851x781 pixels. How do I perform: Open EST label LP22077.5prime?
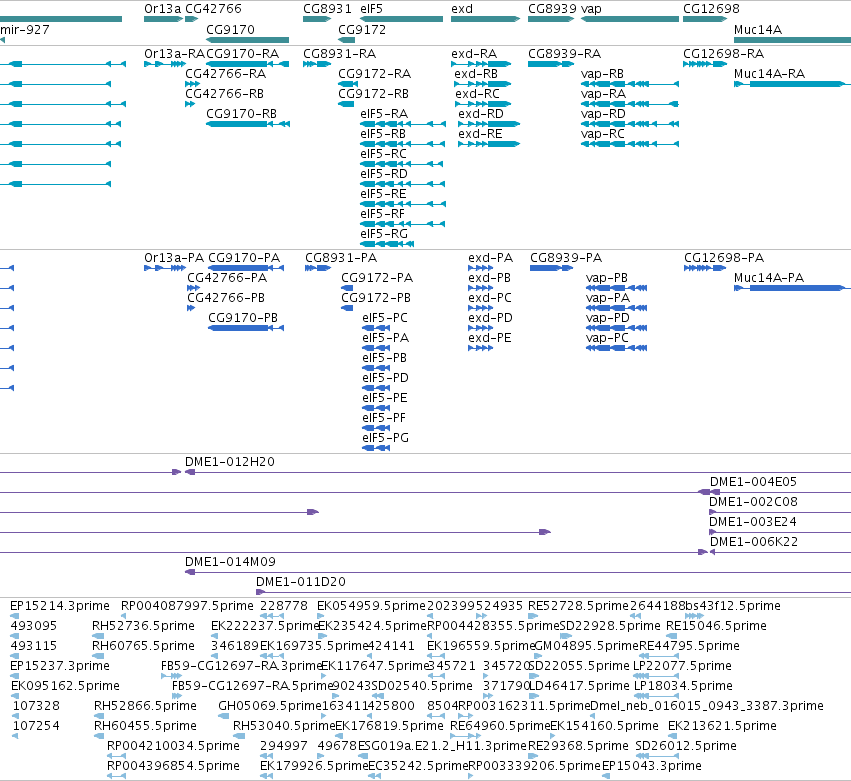[x=682, y=666]
